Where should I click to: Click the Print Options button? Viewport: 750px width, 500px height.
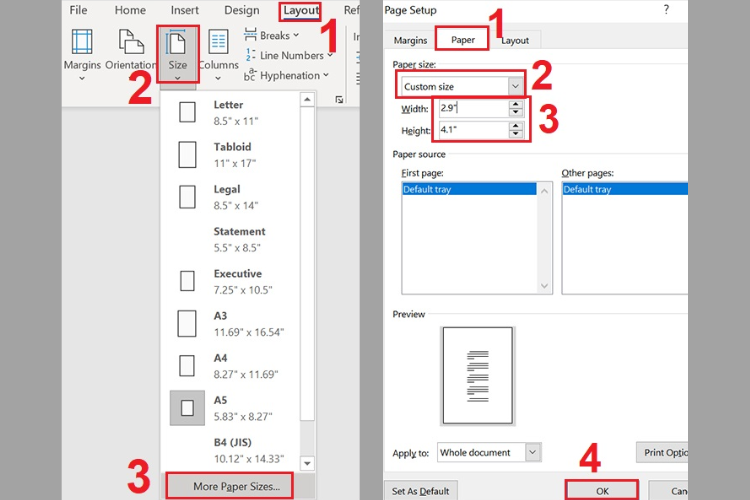(x=662, y=452)
